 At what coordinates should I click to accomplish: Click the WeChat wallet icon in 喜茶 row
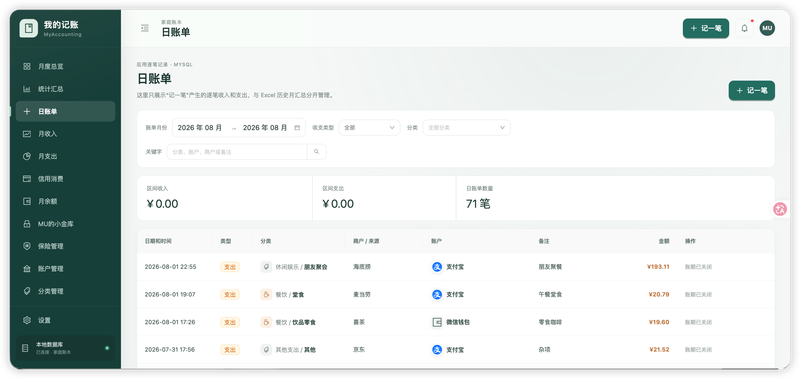pos(437,322)
